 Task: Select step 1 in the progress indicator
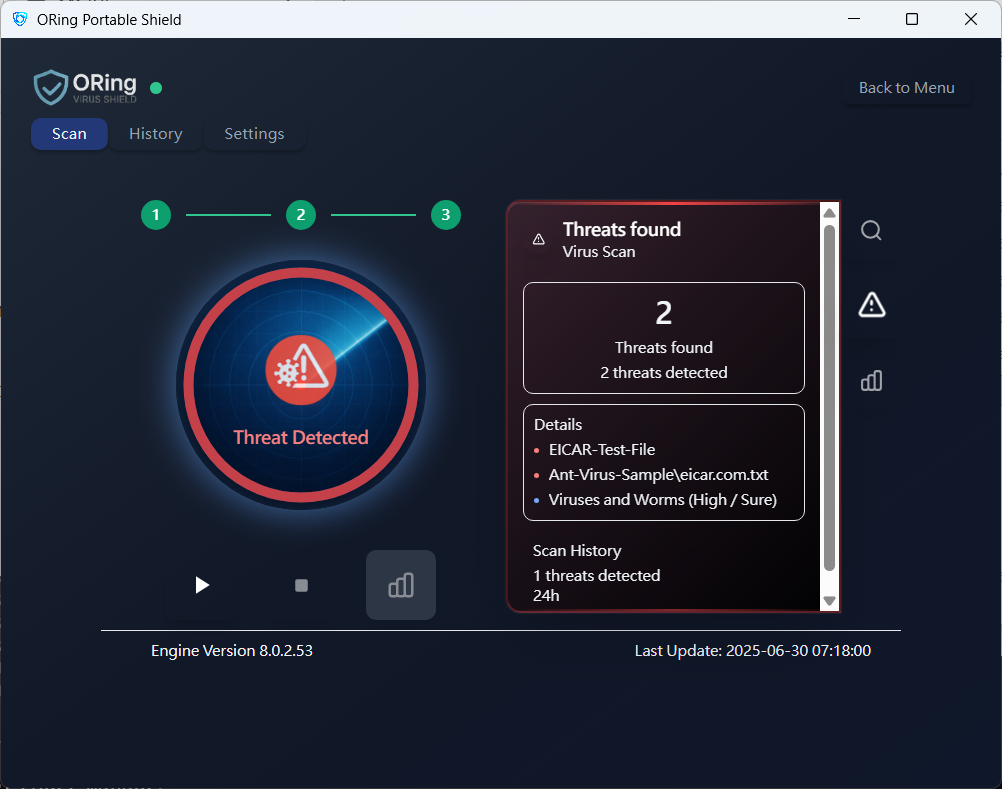pos(156,214)
